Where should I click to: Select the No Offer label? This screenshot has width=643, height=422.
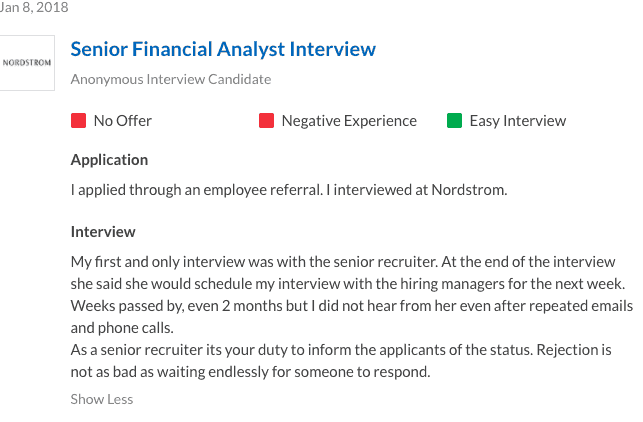(123, 121)
